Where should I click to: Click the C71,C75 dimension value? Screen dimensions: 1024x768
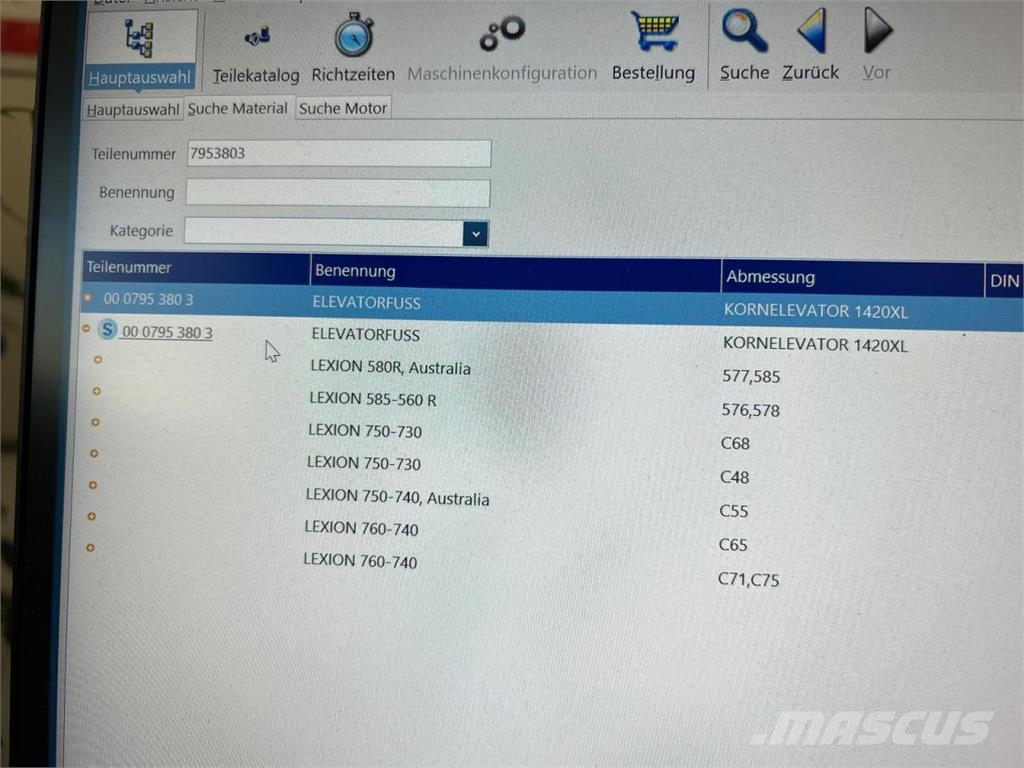(x=748, y=579)
